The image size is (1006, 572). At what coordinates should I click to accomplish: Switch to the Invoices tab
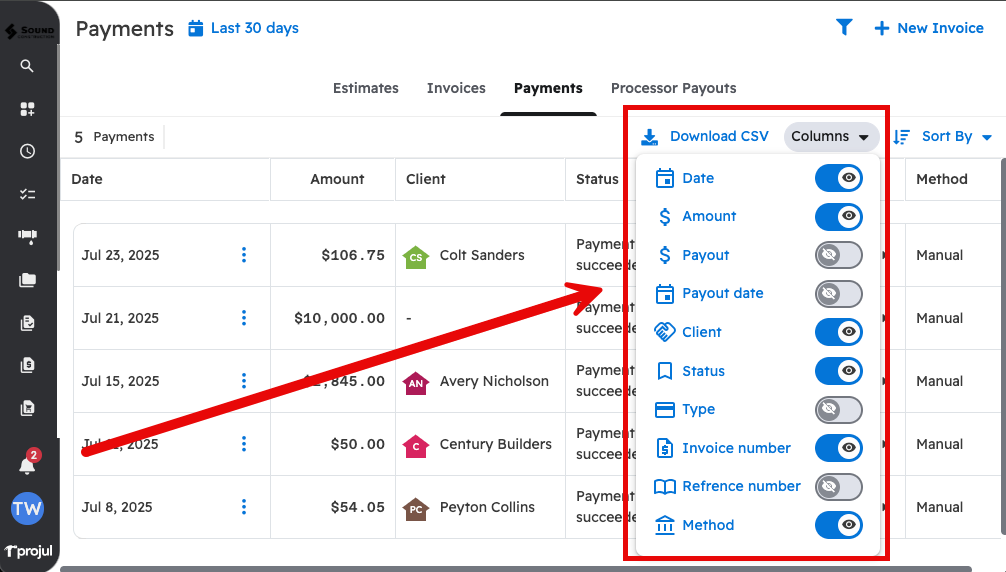(x=456, y=88)
